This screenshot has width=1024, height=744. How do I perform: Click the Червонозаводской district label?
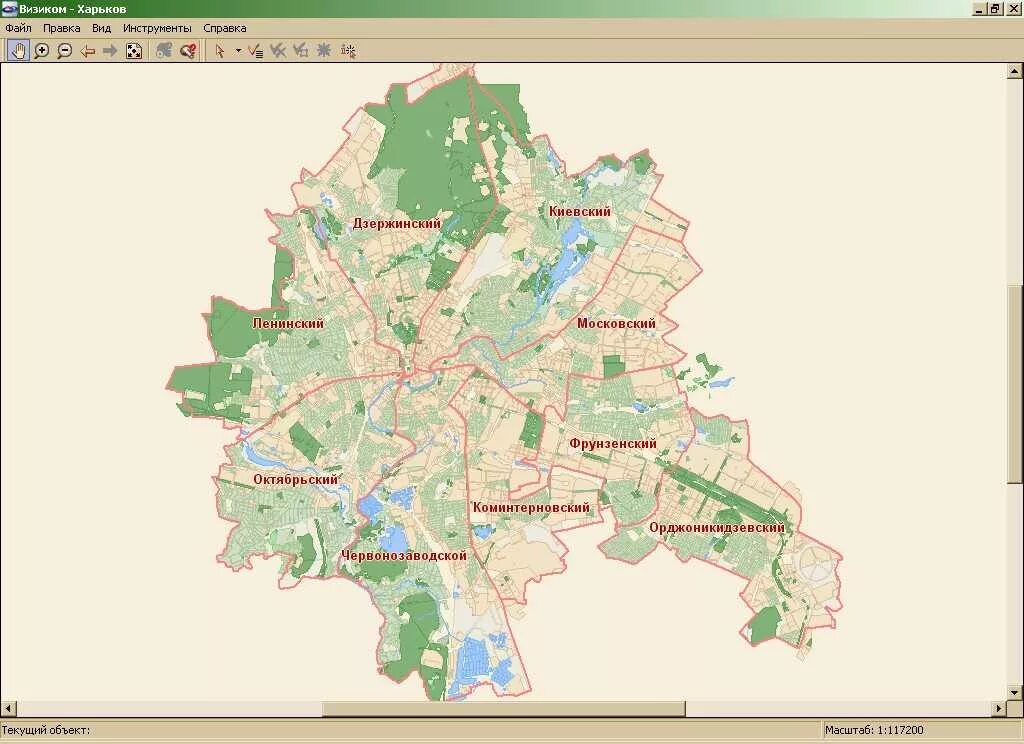(404, 556)
